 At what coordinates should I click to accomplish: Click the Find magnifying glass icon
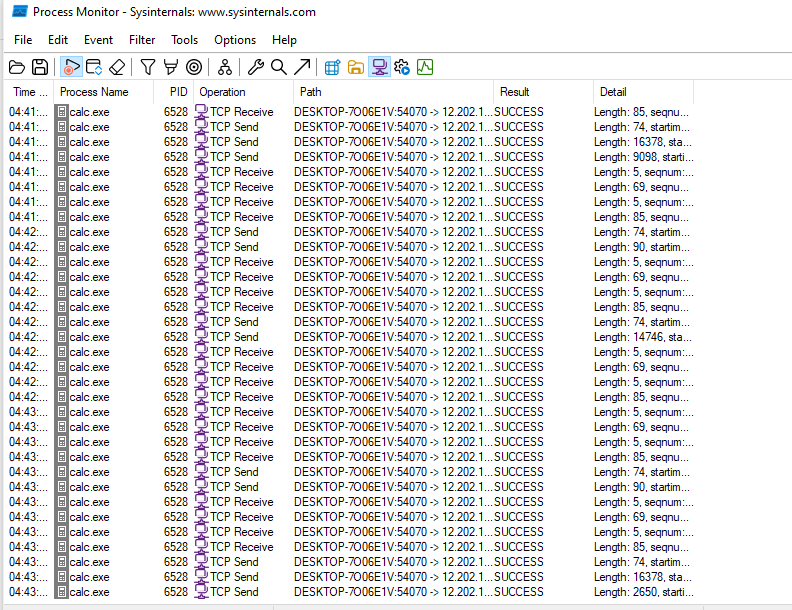(x=278, y=67)
